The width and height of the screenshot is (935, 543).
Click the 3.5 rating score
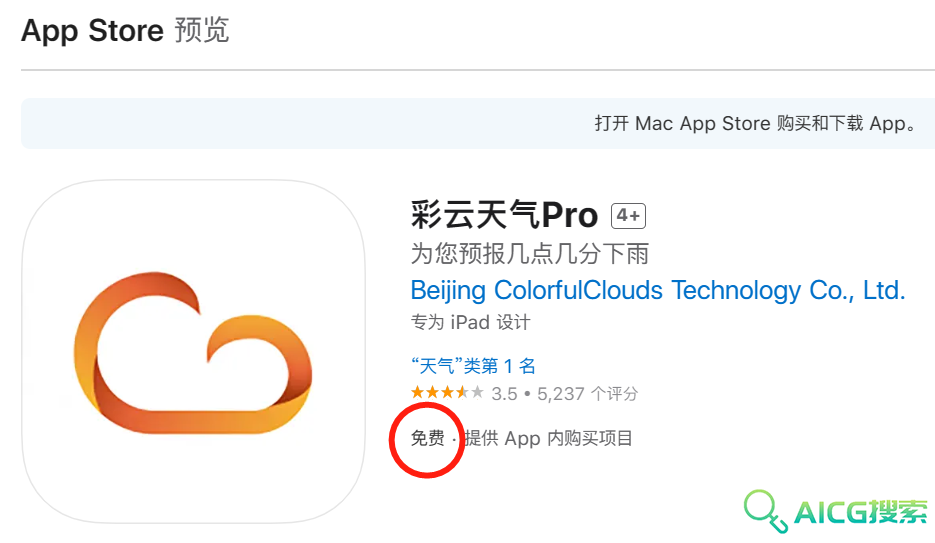pos(504,393)
